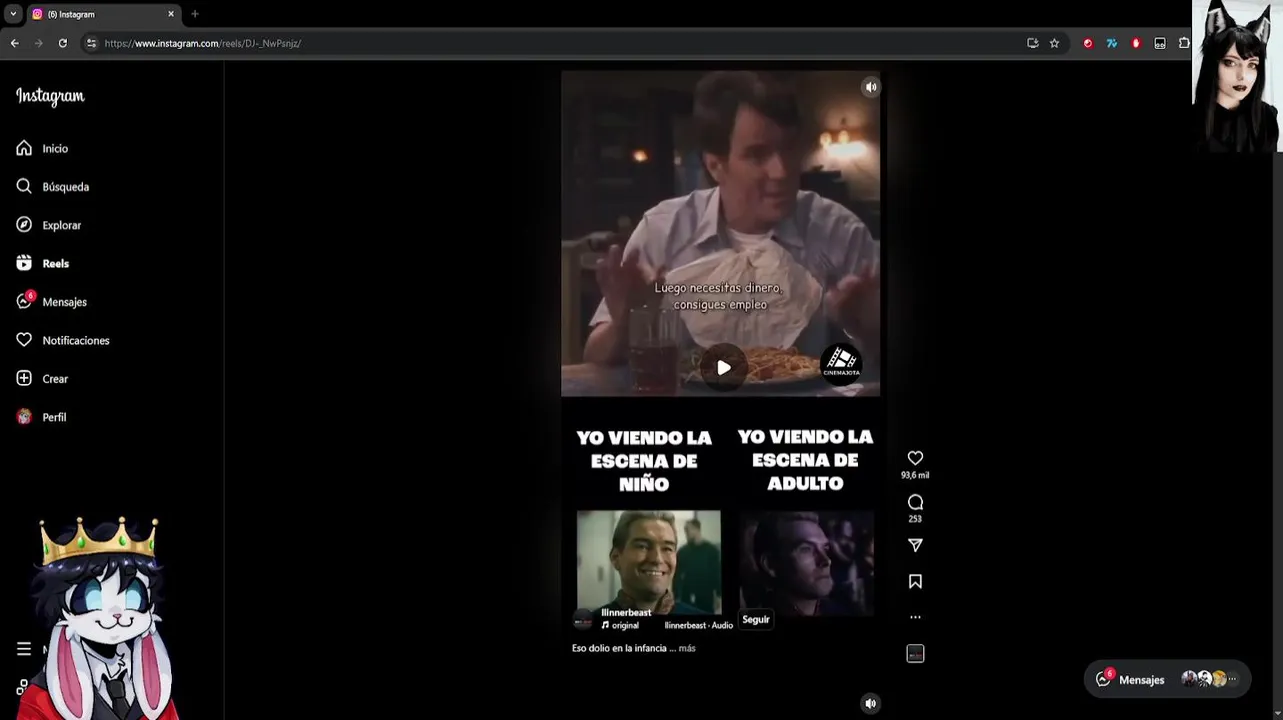1283x720 pixels.
Task: Open the reel audio thumbnail
Action: (915, 654)
